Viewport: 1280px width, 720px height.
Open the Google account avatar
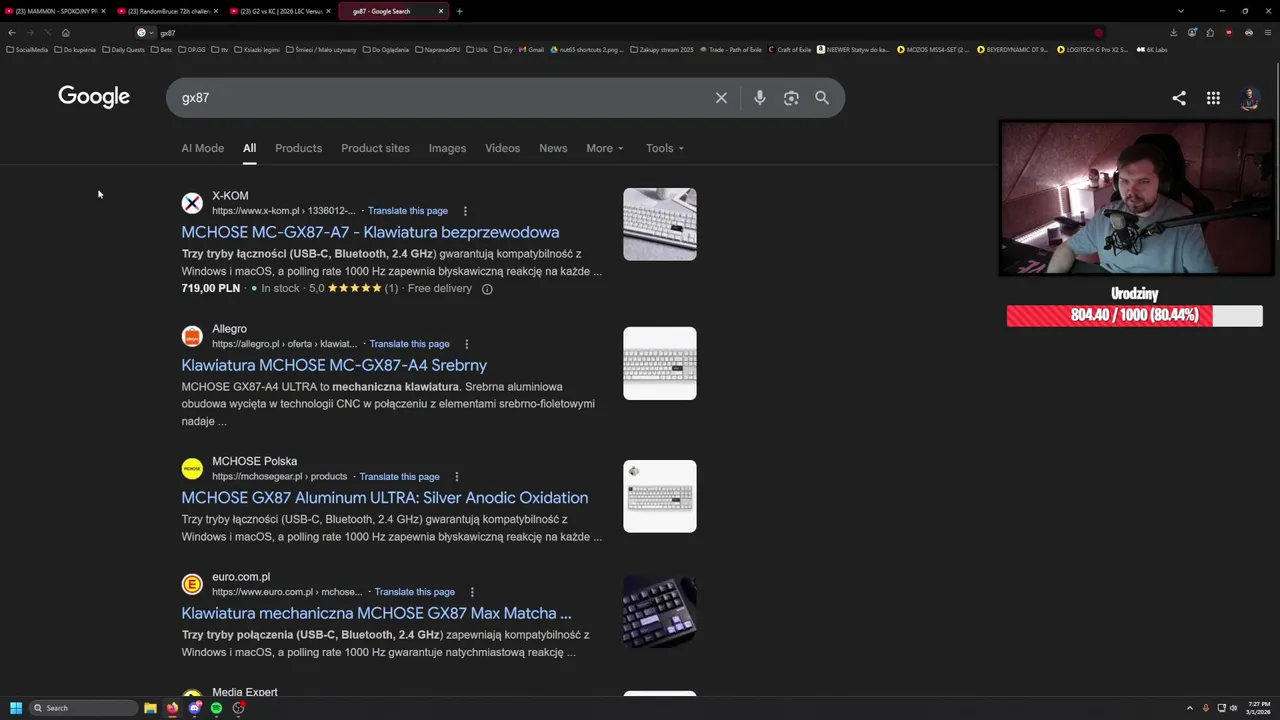(1249, 98)
